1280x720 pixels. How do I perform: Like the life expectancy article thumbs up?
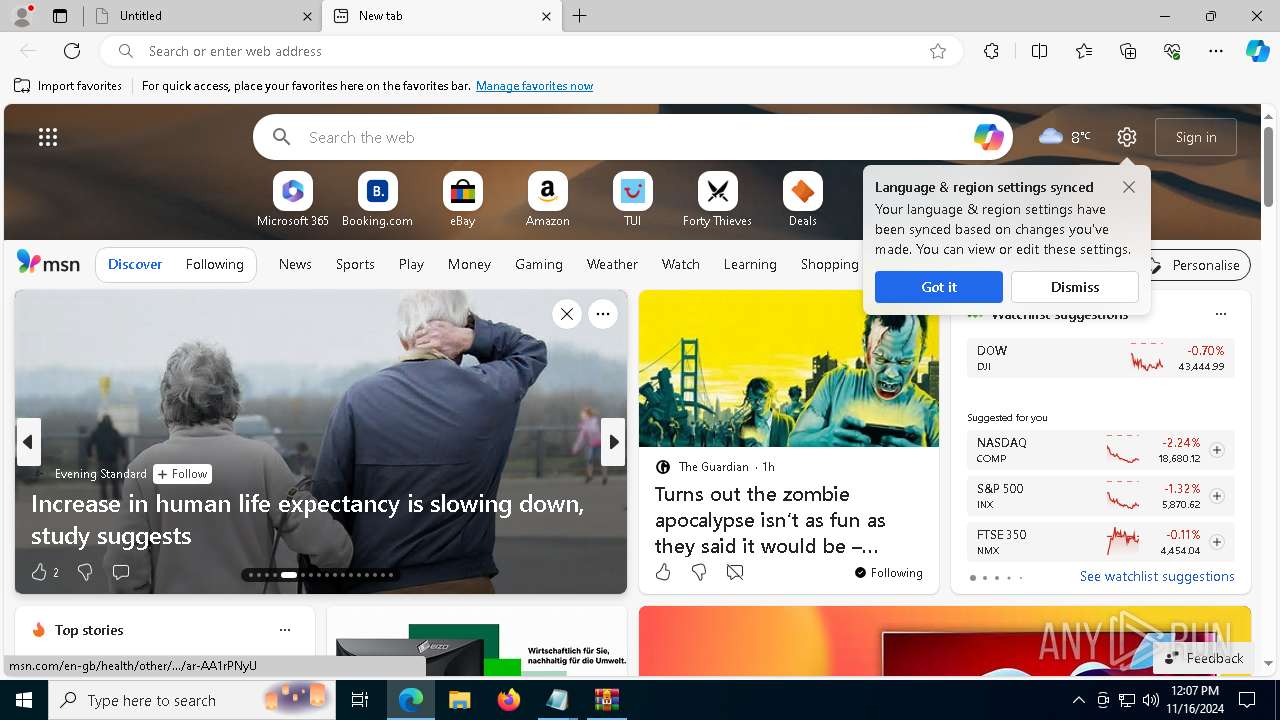coord(39,572)
